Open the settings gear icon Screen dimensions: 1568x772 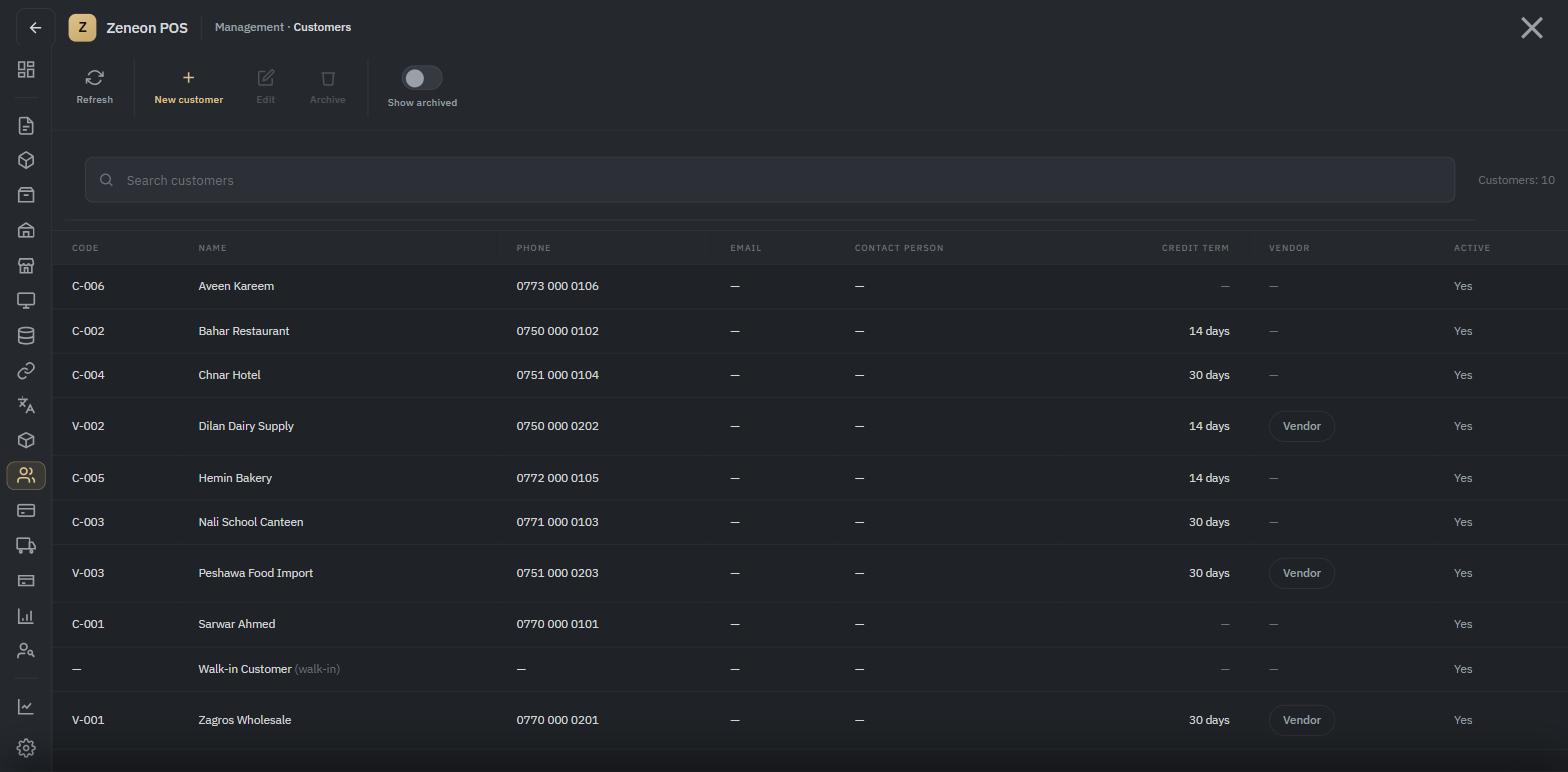coord(26,748)
